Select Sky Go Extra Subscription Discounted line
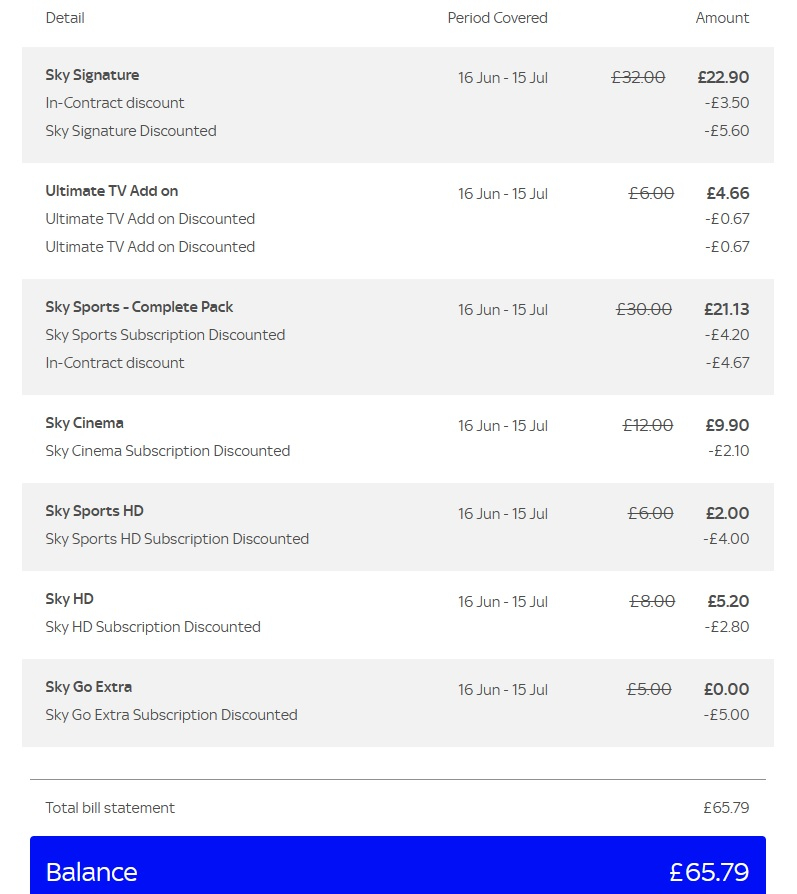 (x=172, y=715)
